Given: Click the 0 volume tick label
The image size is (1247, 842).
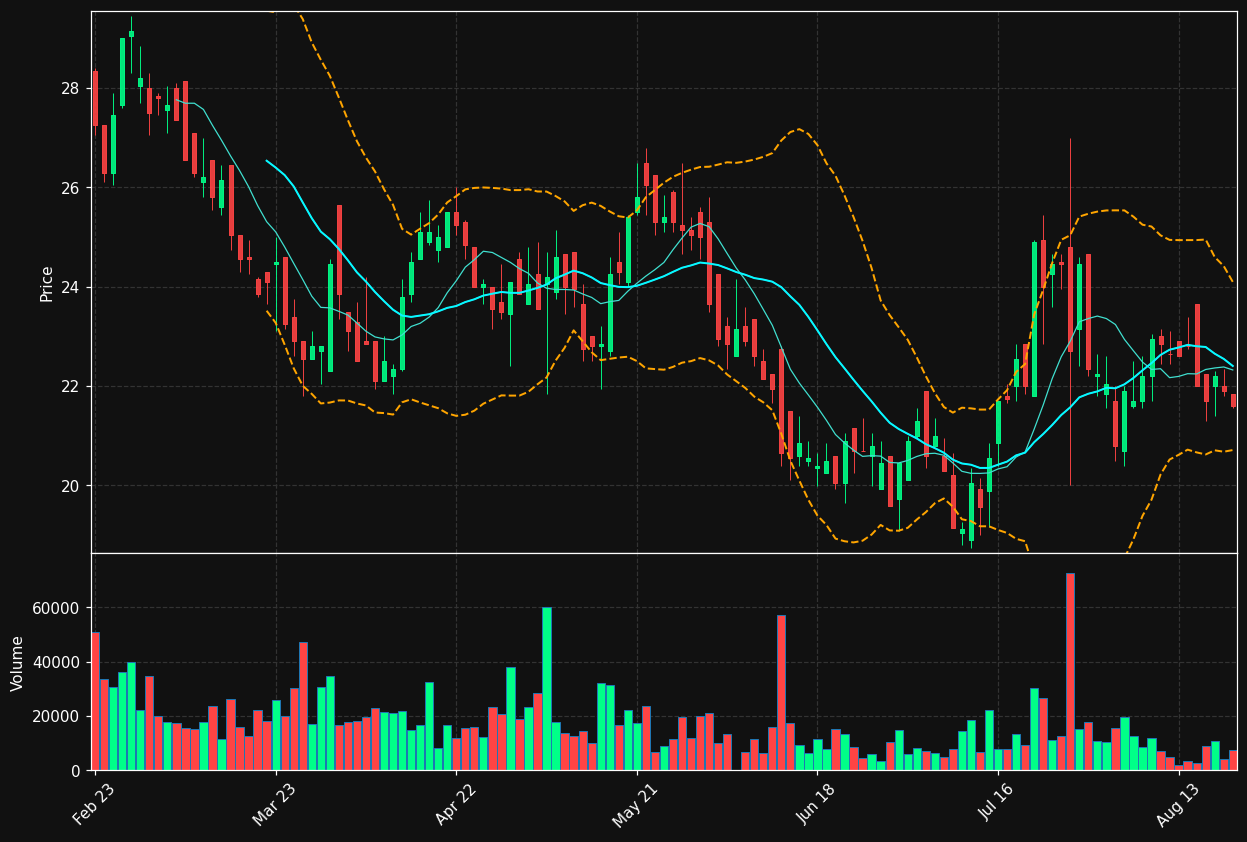Looking at the screenshot, I should 76,771.
